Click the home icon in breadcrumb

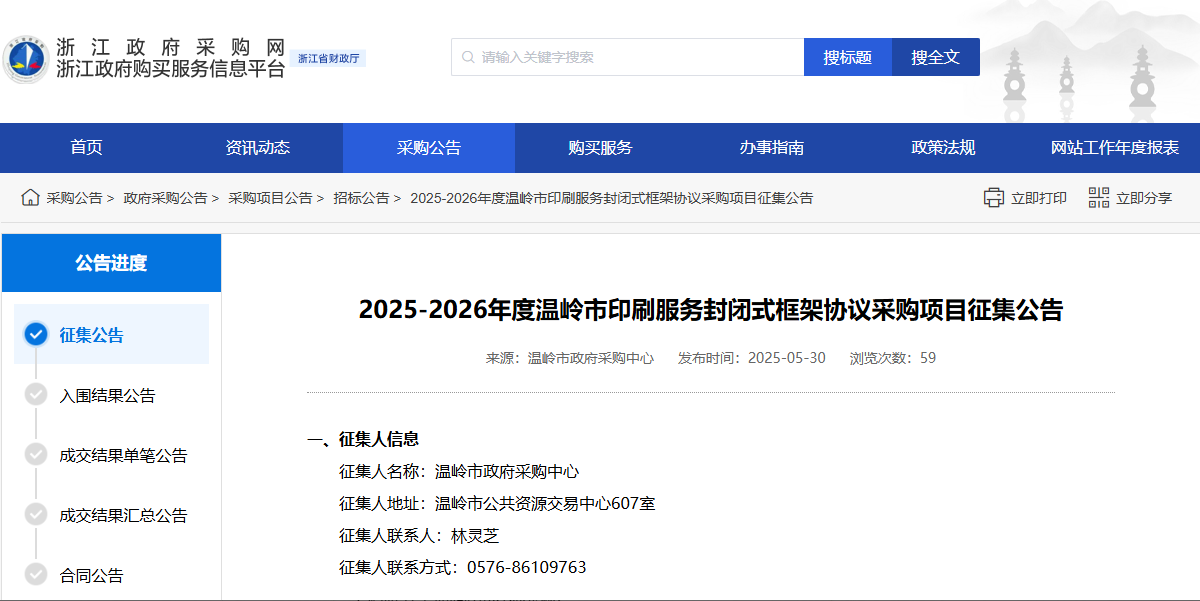pos(30,197)
